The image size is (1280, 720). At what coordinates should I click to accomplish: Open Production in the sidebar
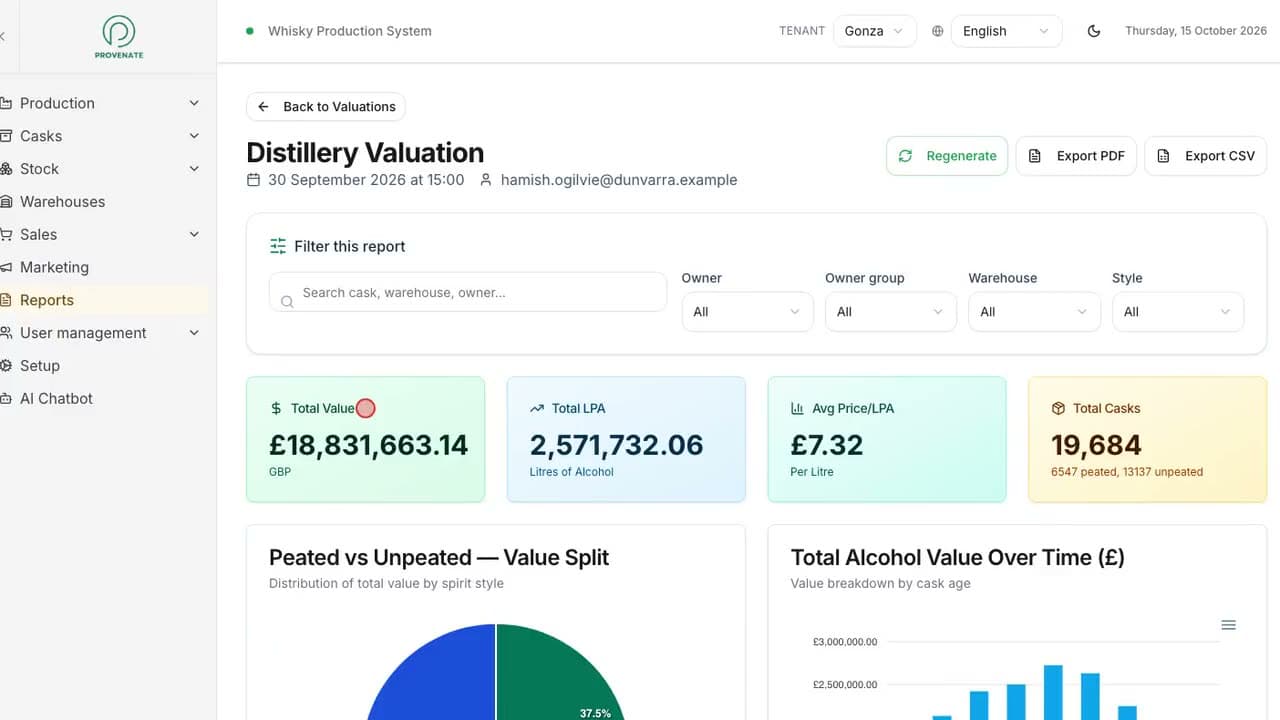(104, 103)
